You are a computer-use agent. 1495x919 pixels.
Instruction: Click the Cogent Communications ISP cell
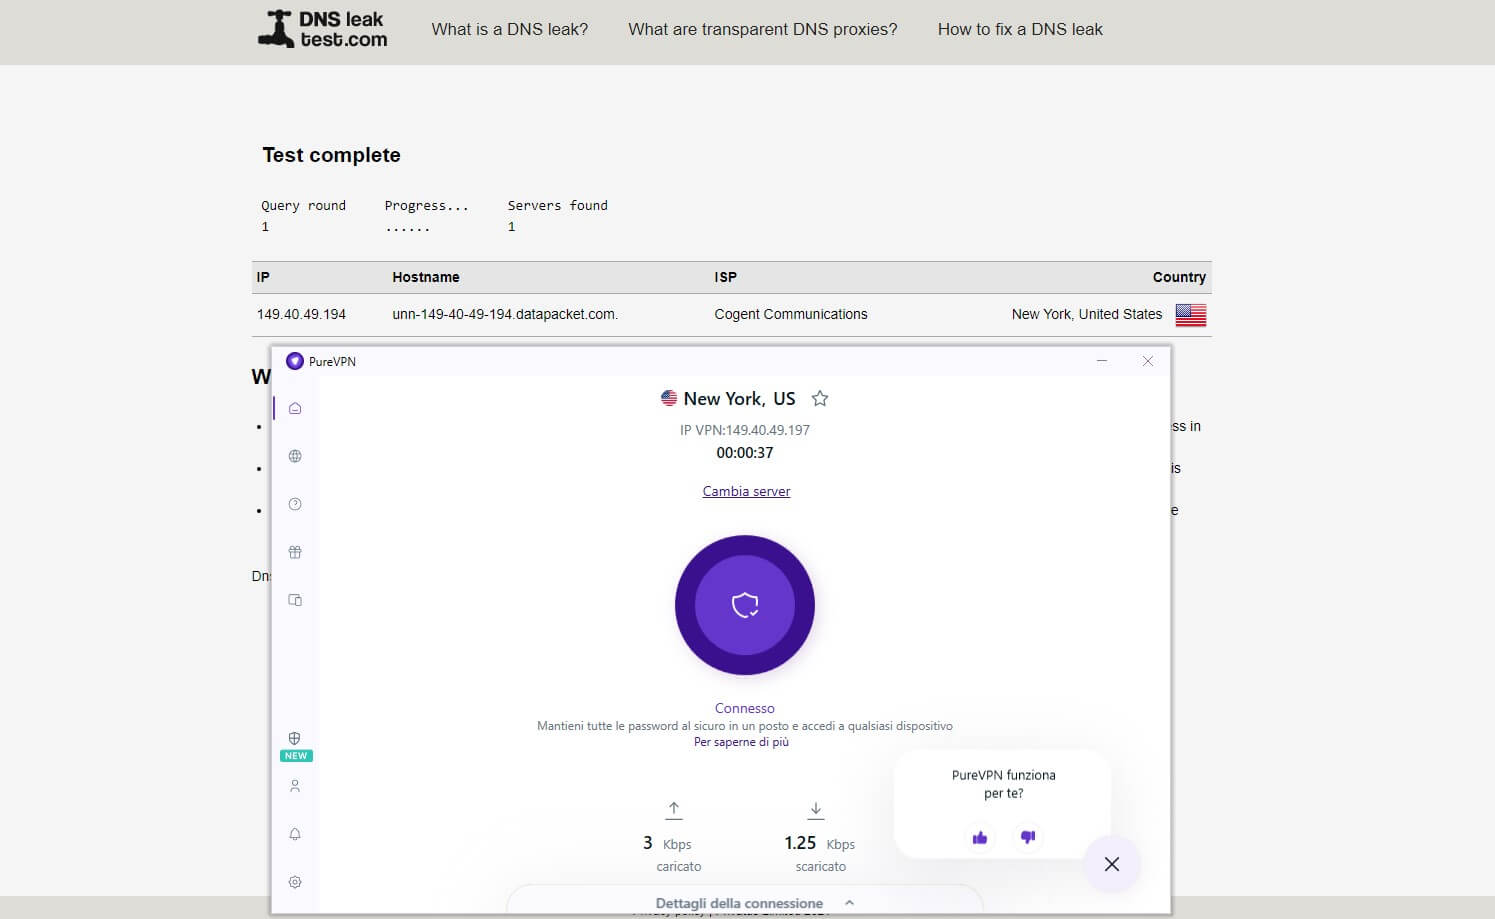(791, 314)
